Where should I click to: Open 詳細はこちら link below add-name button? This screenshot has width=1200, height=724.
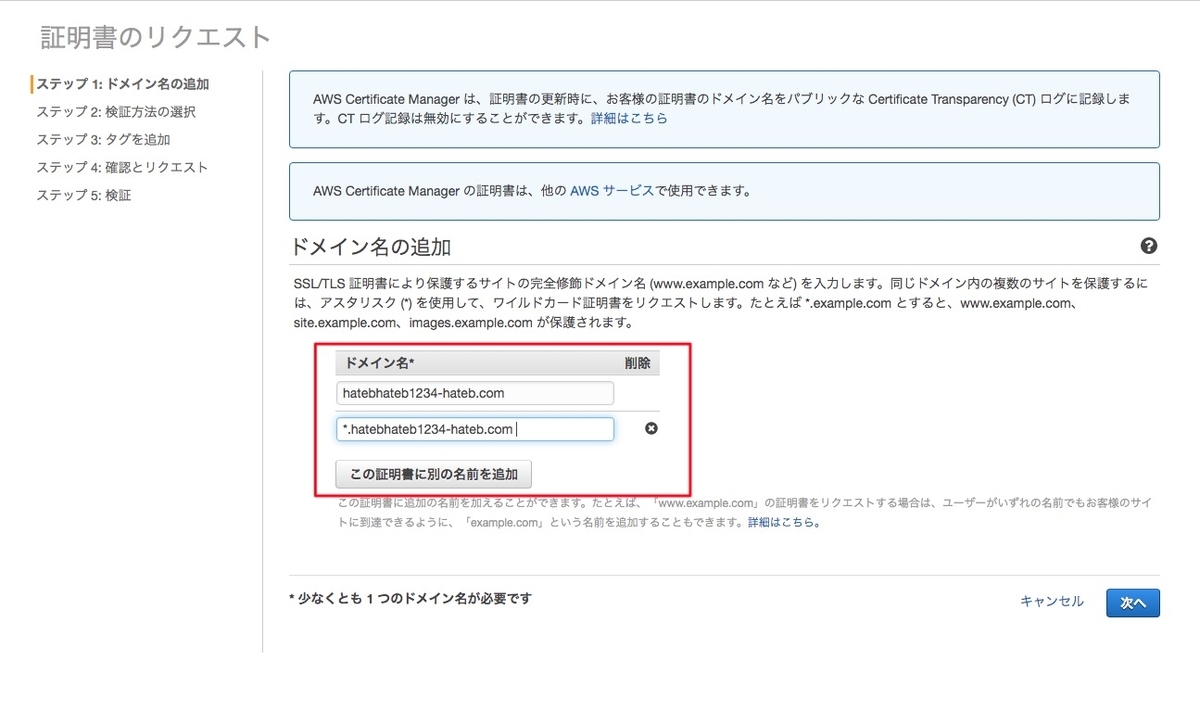pos(784,522)
